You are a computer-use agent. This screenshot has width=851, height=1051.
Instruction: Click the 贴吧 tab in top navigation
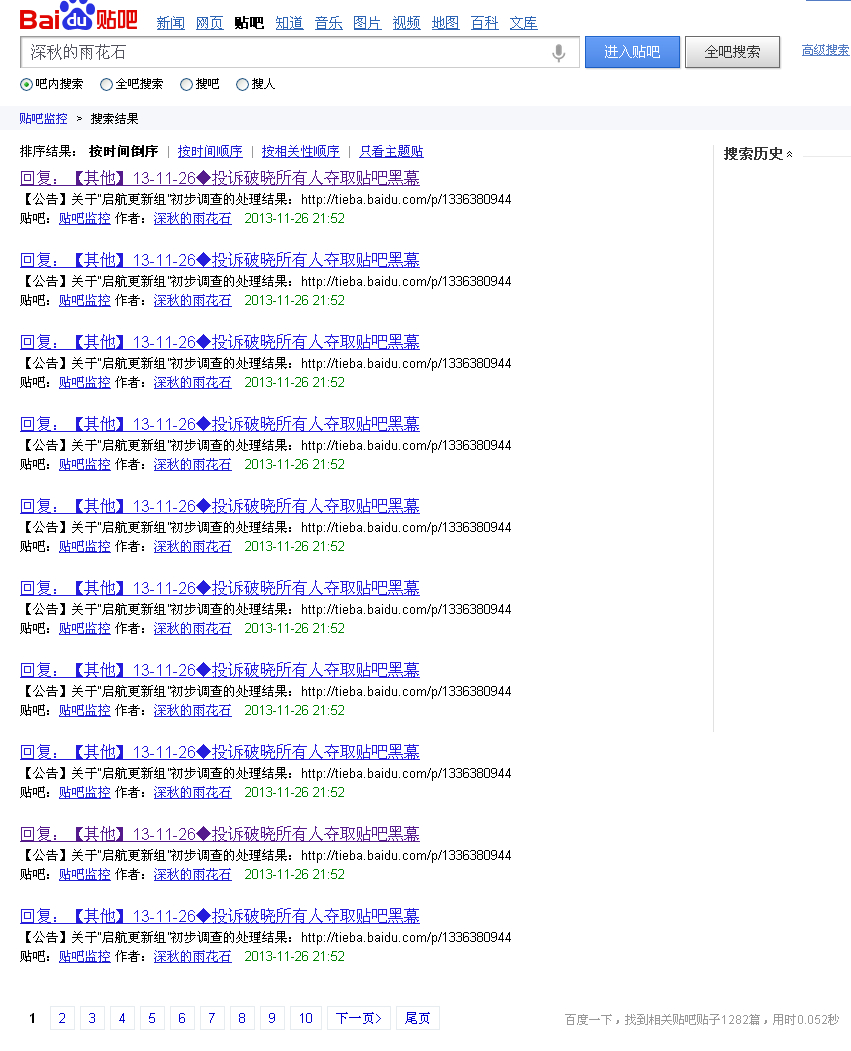[249, 23]
